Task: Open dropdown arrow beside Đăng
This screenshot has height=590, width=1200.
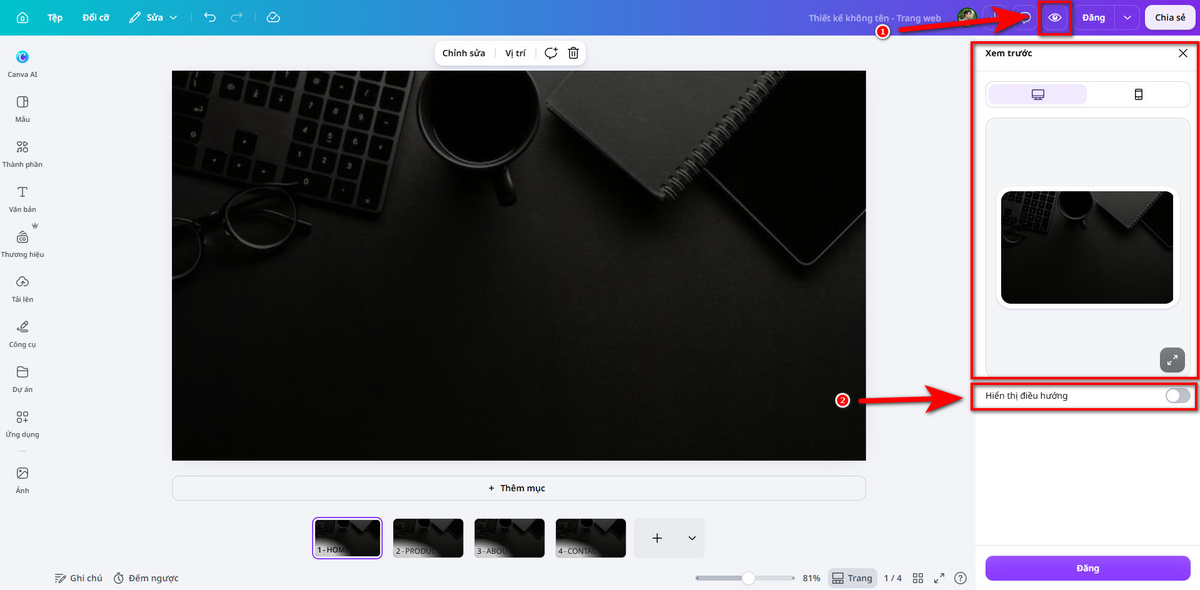Action: 1127,18
